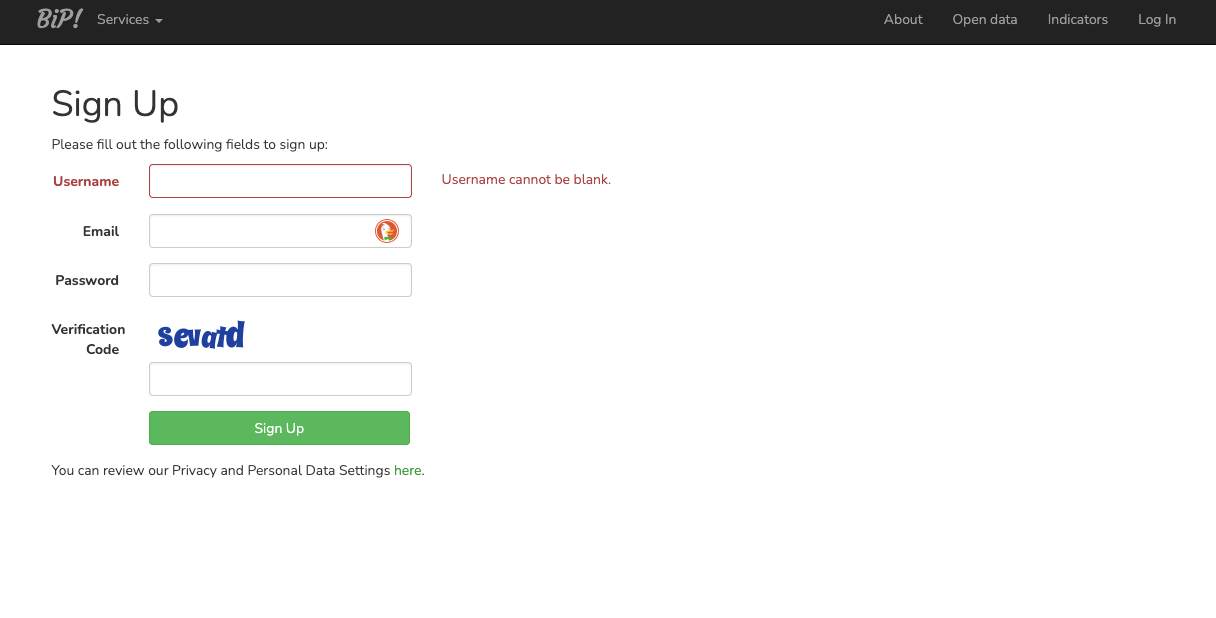Image resolution: width=1216 pixels, height=618 pixels.
Task: Open the About page
Action: (902, 20)
